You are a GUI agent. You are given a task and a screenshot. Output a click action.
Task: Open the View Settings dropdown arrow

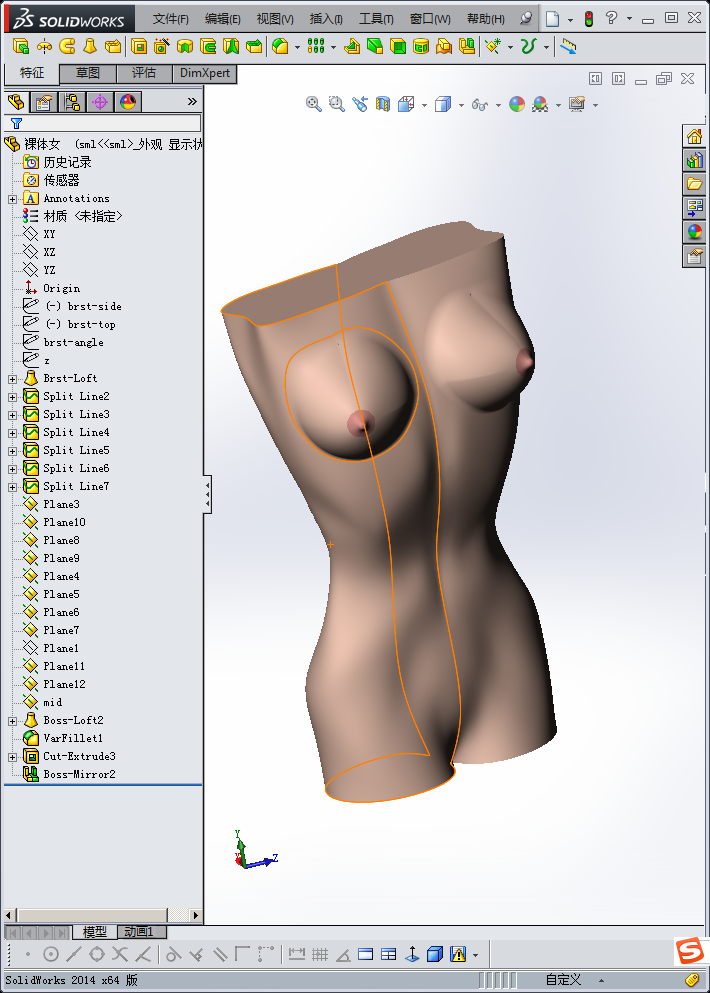coord(595,105)
